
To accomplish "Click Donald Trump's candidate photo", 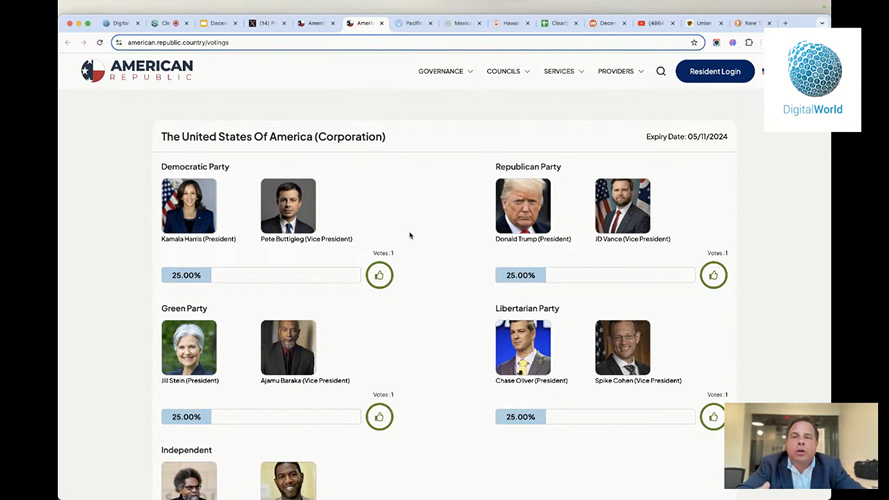I will [523, 206].
